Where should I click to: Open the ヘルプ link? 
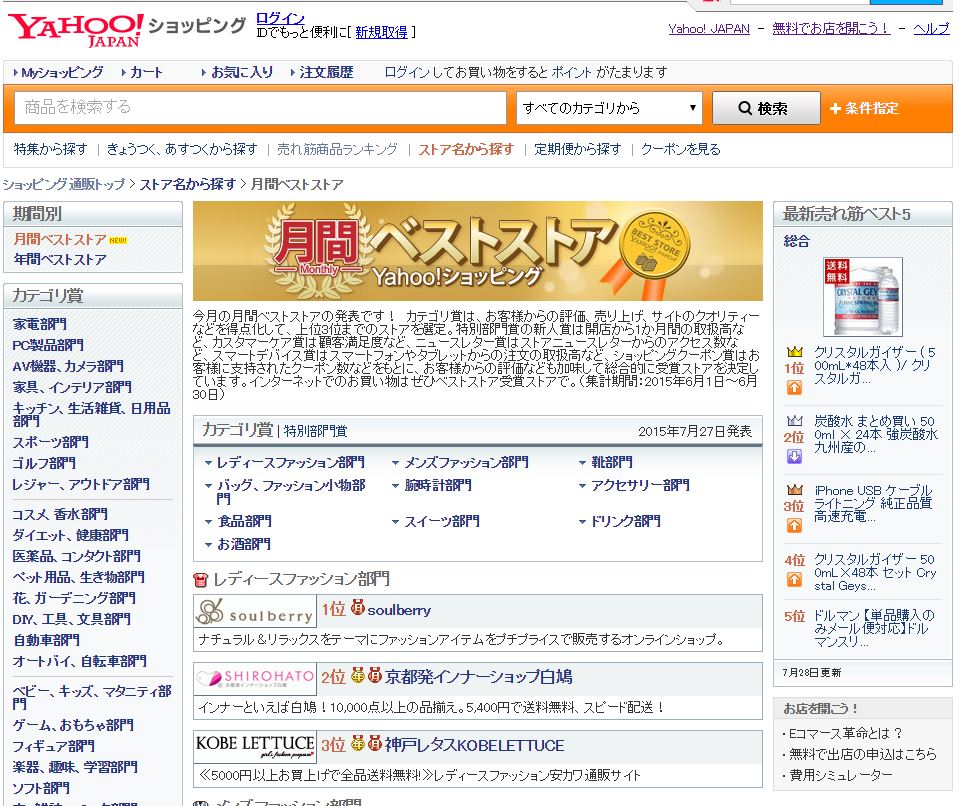point(931,28)
